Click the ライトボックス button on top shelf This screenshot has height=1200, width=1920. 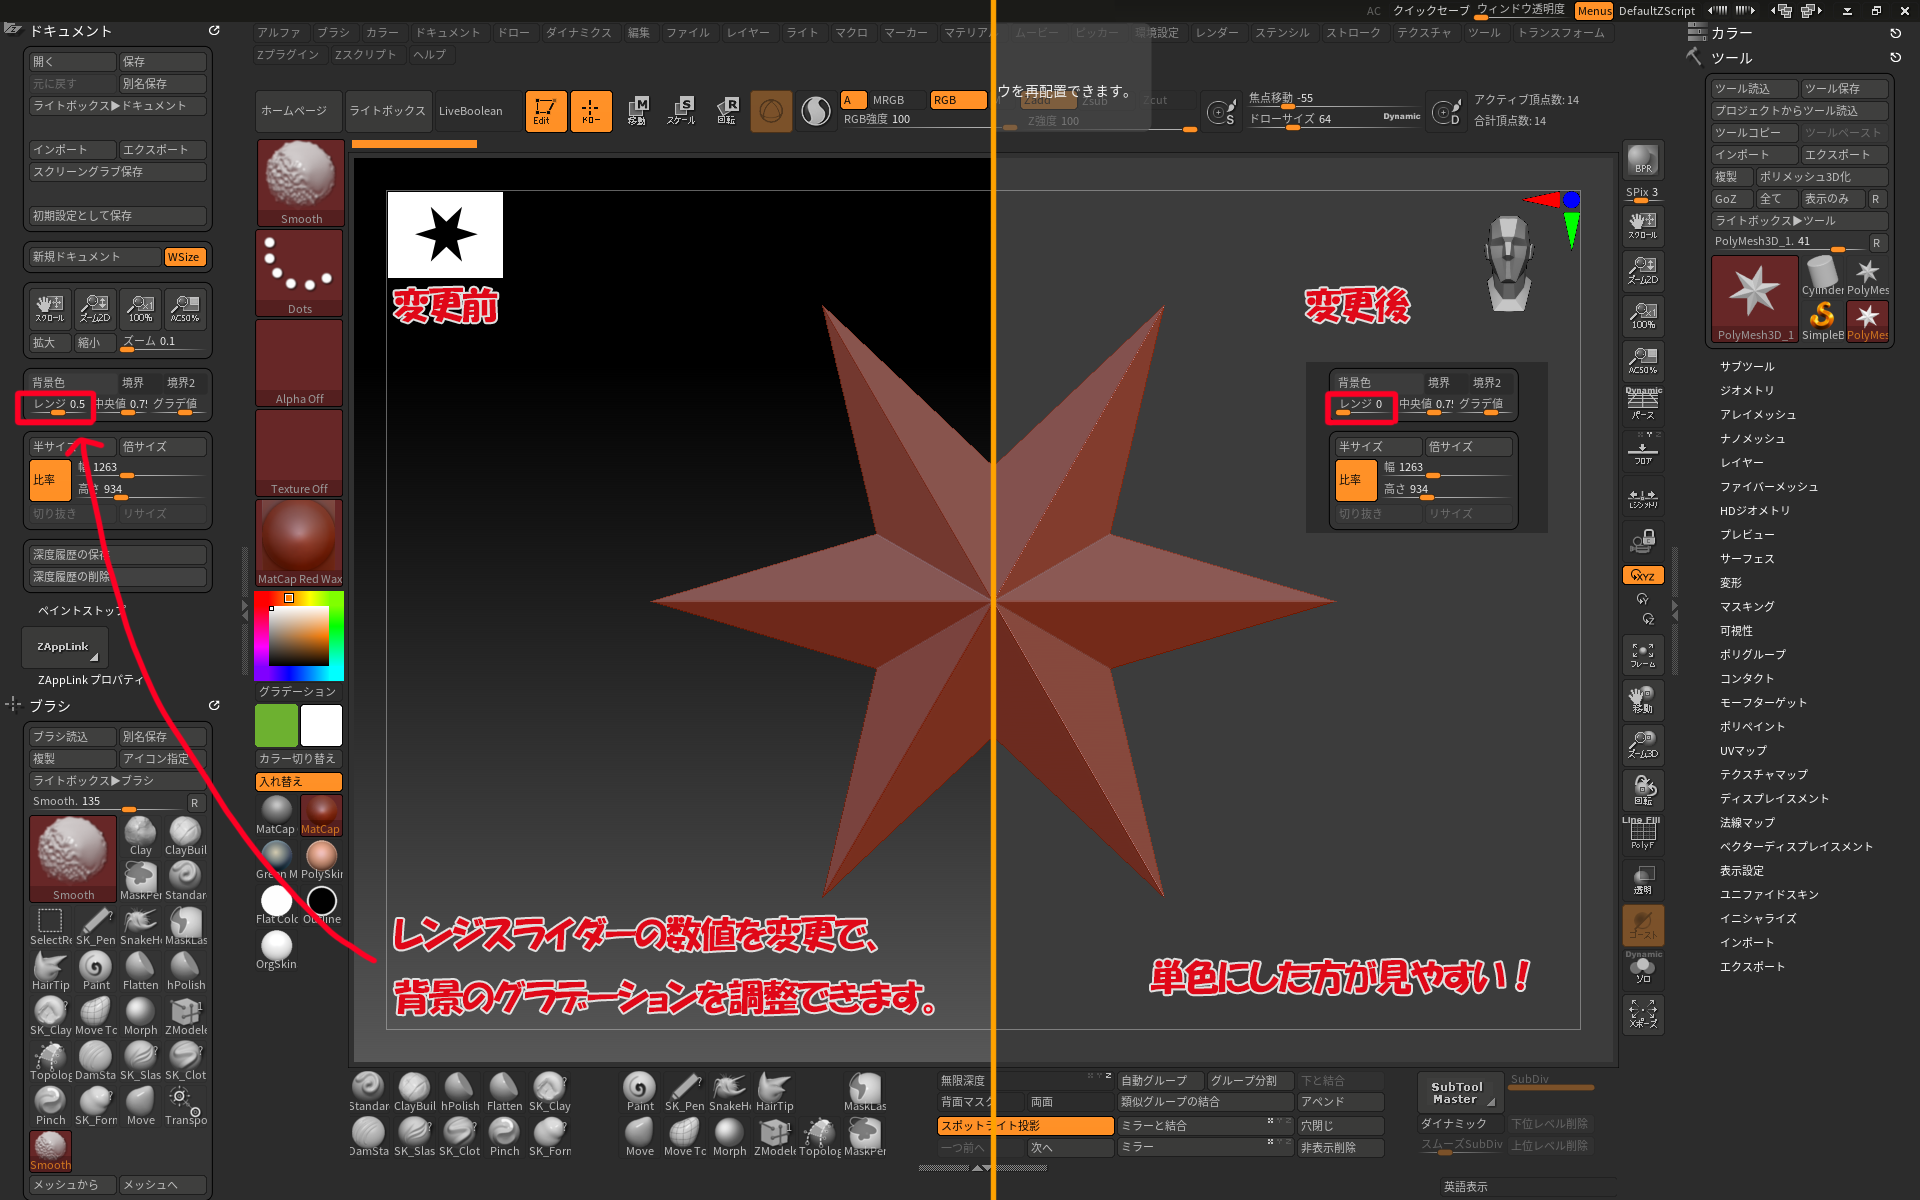(x=388, y=111)
